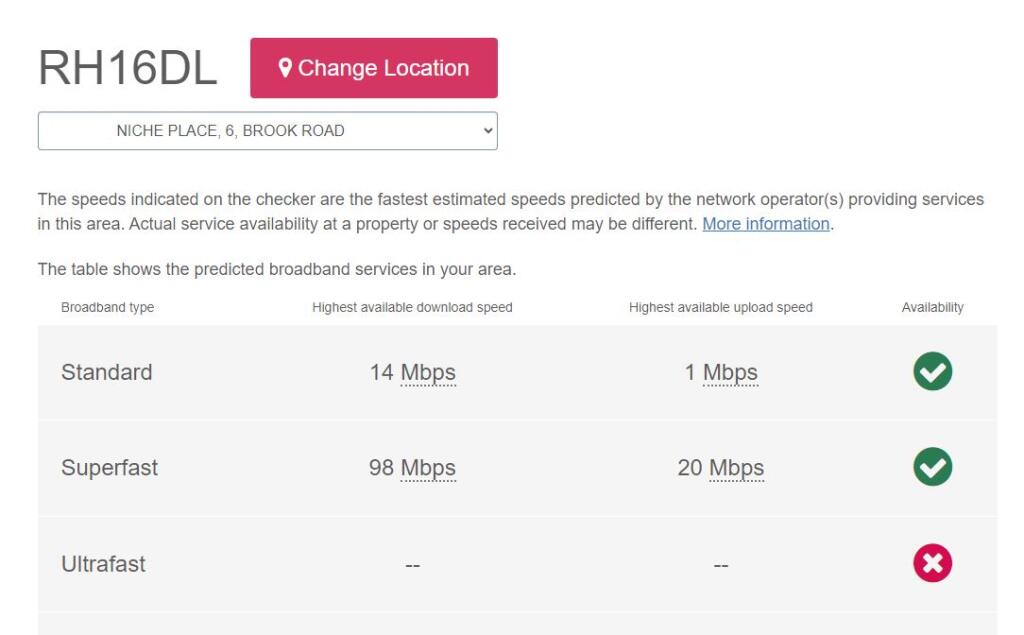The width and height of the screenshot is (1024, 635).
Task: Click the green availability tick for Standard
Action: [932, 372]
